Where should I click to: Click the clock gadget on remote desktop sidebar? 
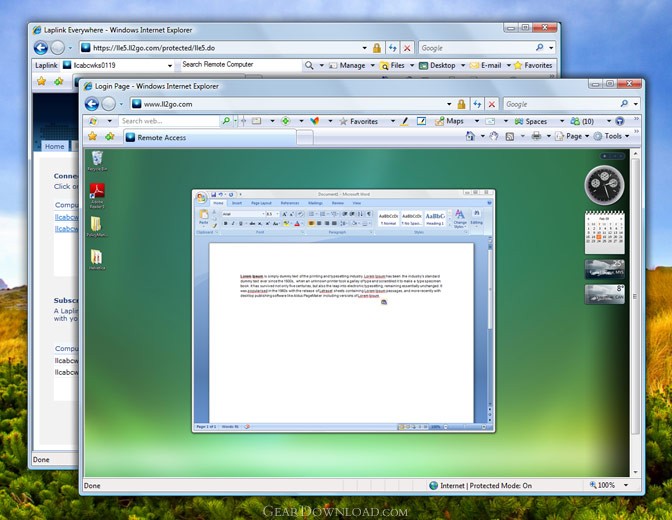pos(604,185)
